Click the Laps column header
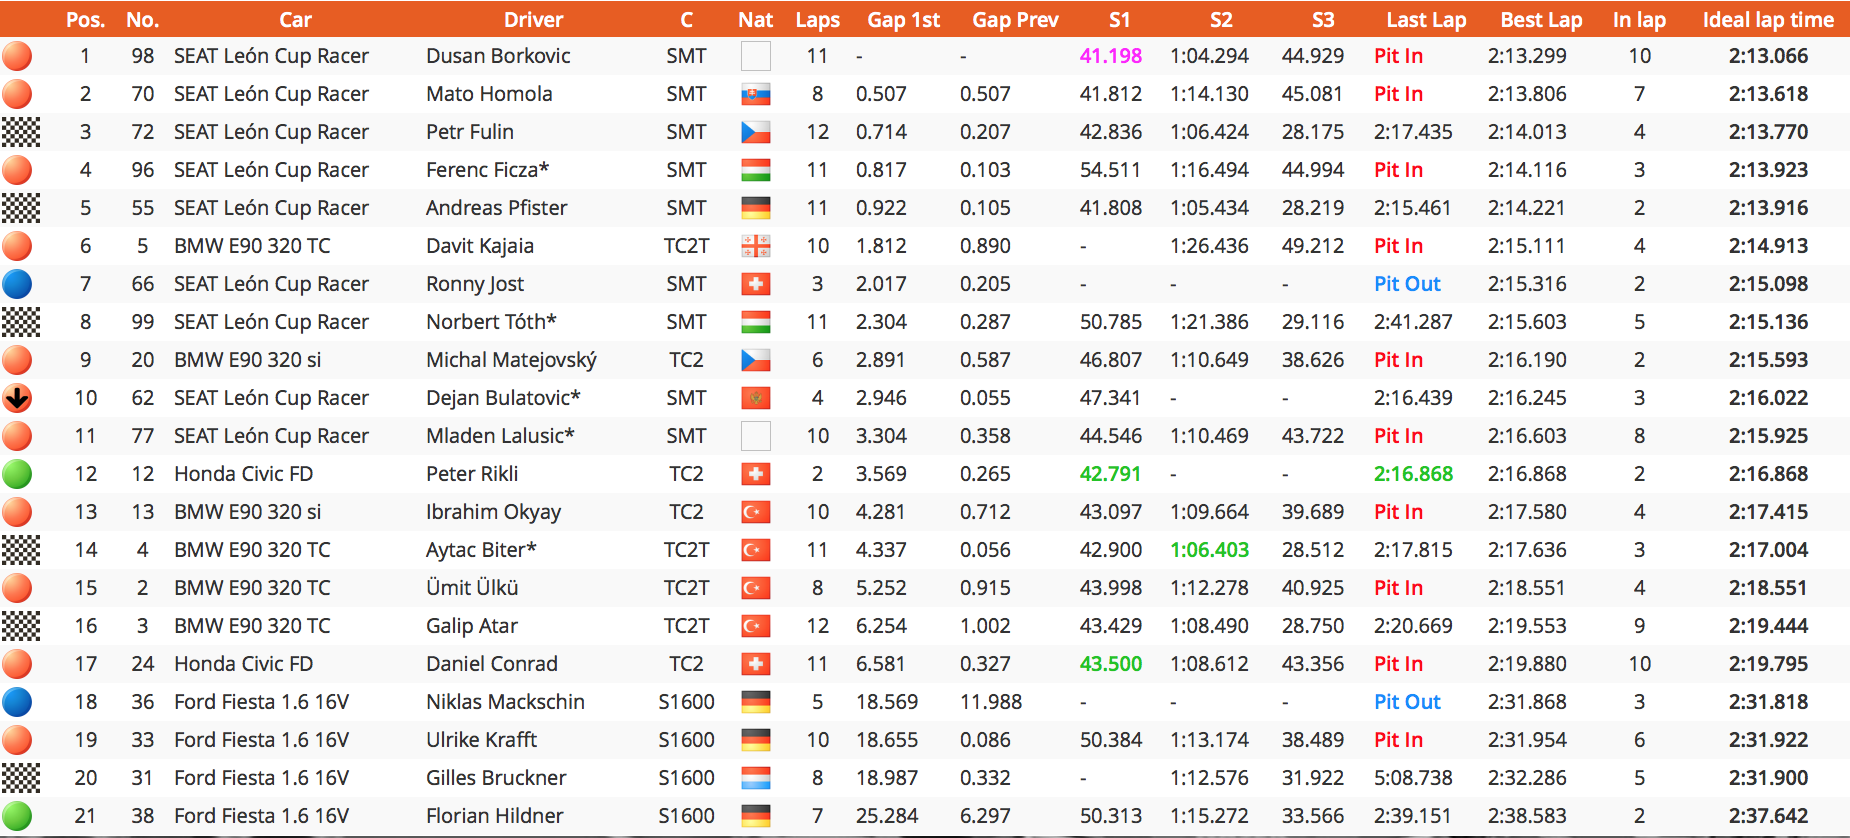Image resolution: width=1850 pixels, height=838 pixels. pyautogui.click(x=818, y=19)
